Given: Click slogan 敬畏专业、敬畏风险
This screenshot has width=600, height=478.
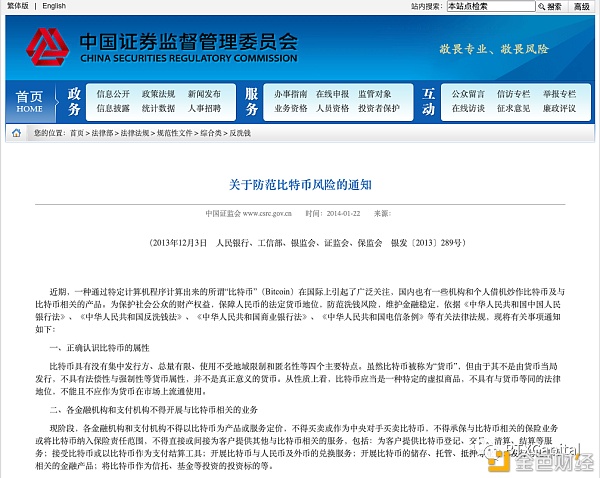Looking at the screenshot, I should [x=494, y=49].
